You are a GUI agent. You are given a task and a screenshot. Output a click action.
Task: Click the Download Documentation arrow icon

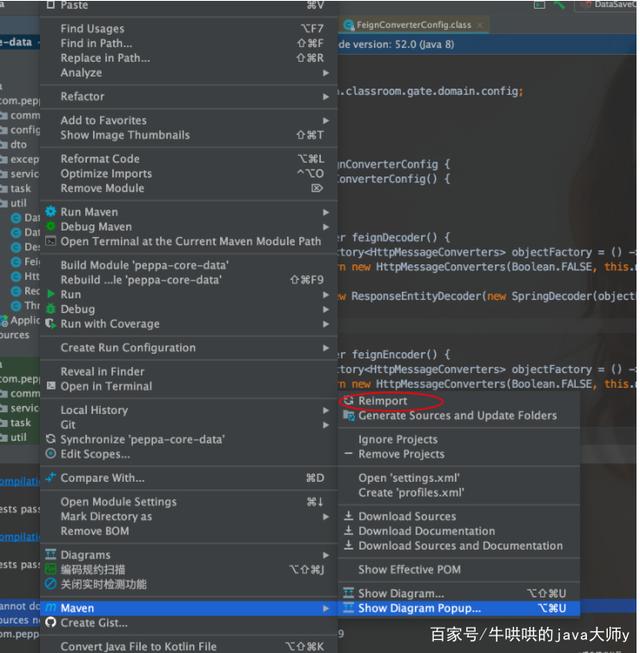pos(349,531)
